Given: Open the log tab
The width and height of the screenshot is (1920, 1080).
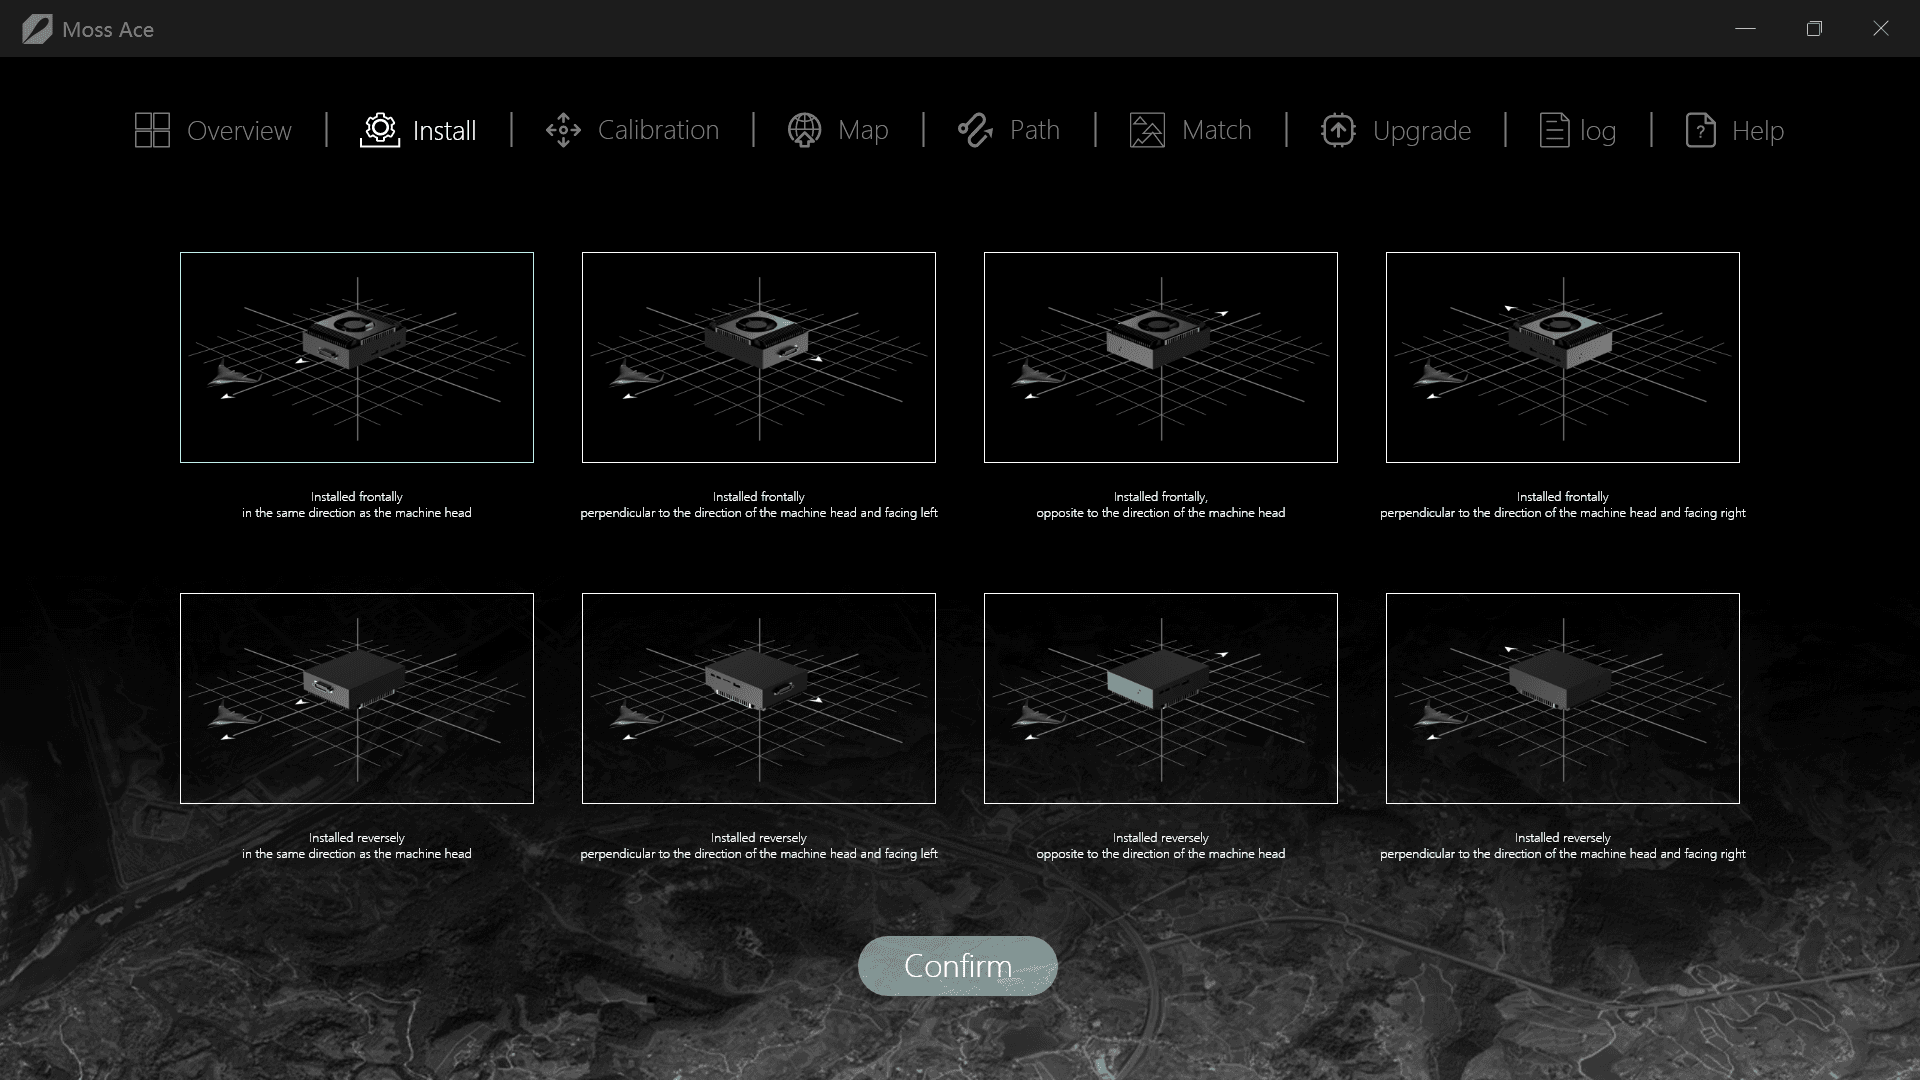Looking at the screenshot, I should (x=1598, y=131).
